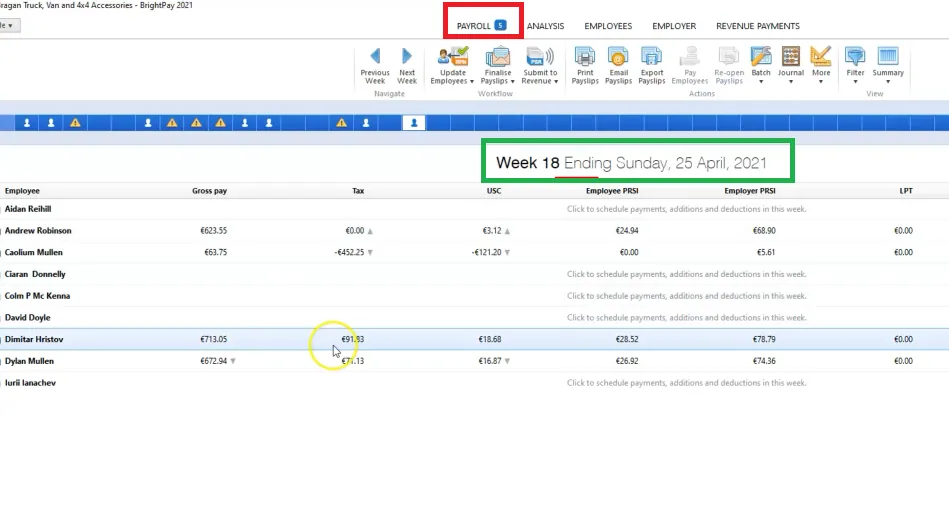
Task: Select employee Dylan Mullen
Action: [29, 361]
